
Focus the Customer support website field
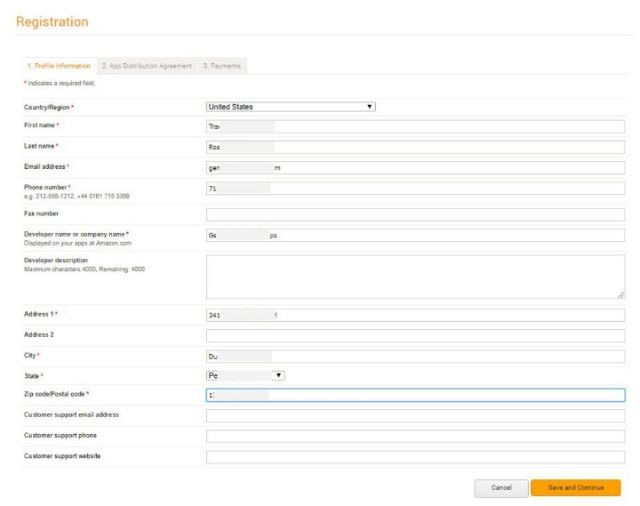415,457
